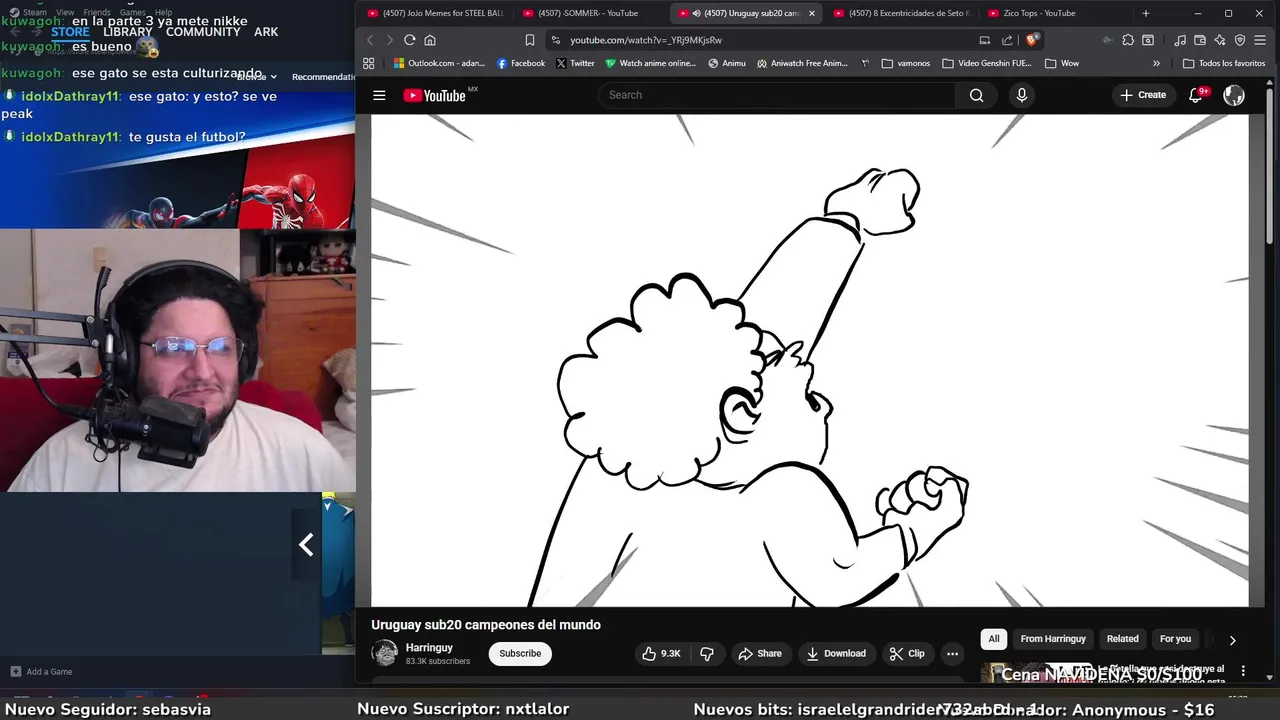Select the From Harringuy filter chip
This screenshot has height=720, width=1280.
(x=1053, y=639)
